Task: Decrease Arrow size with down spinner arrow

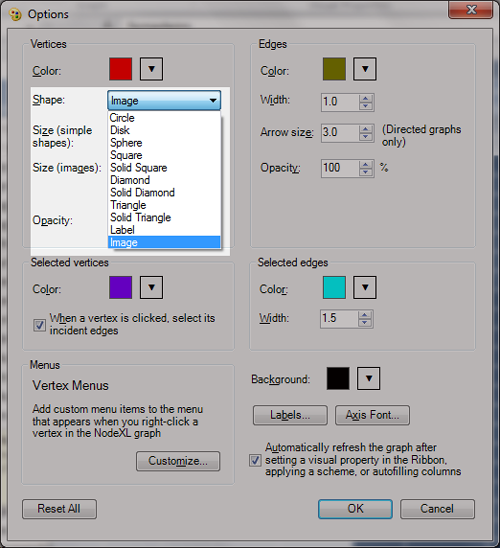Action: tap(365, 137)
